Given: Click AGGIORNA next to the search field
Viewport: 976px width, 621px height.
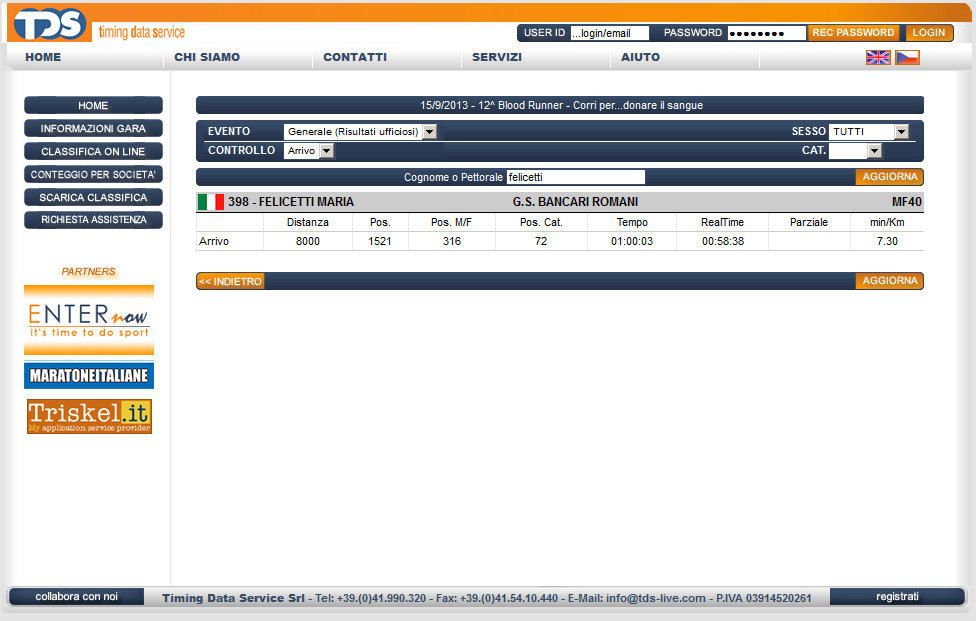Looking at the screenshot, I should coord(888,177).
